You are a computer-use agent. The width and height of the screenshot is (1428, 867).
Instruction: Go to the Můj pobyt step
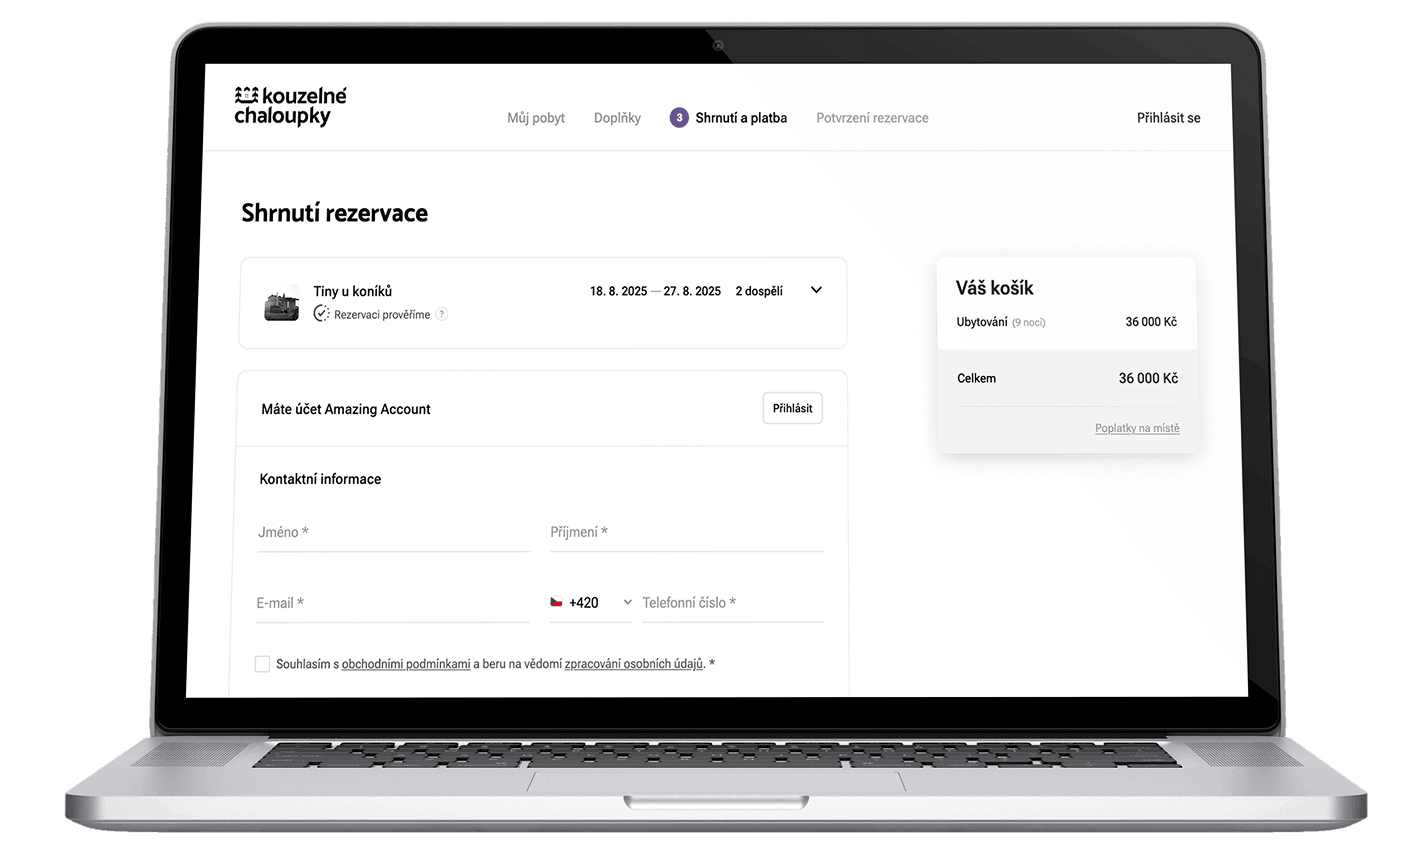pos(536,118)
